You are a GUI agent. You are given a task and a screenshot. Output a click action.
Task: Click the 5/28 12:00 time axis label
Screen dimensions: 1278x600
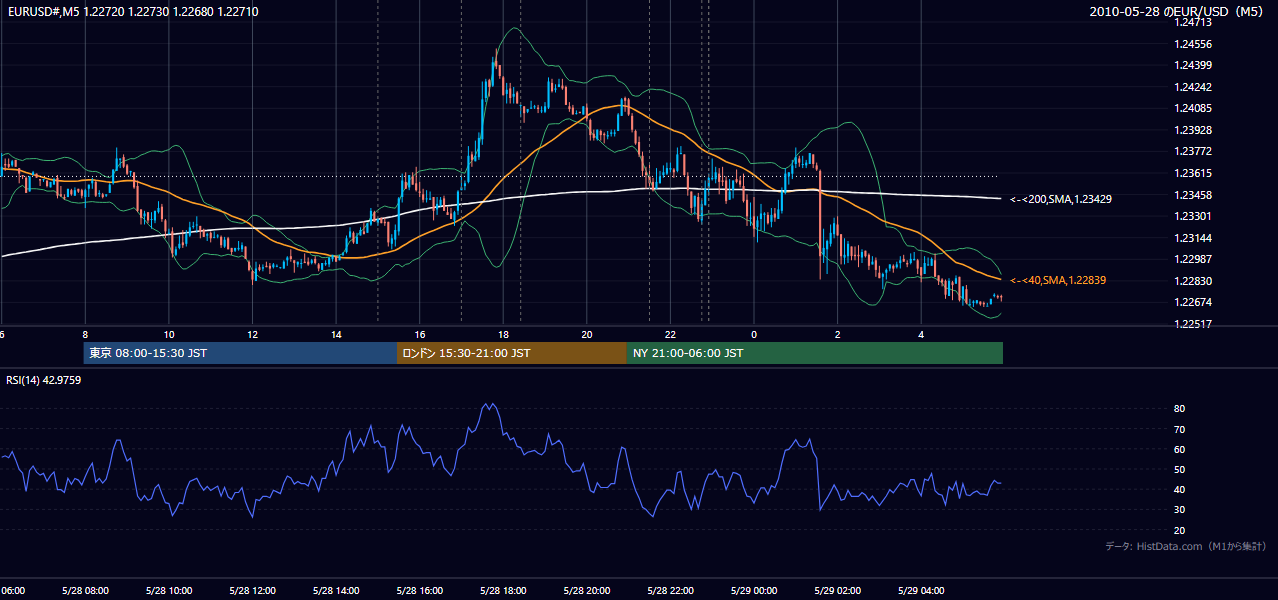(x=253, y=590)
